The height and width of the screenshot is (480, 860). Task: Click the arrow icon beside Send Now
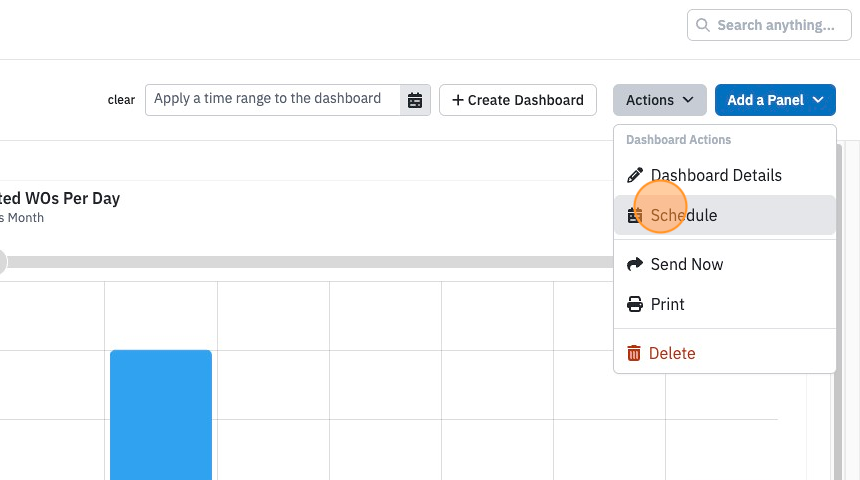[635, 264]
